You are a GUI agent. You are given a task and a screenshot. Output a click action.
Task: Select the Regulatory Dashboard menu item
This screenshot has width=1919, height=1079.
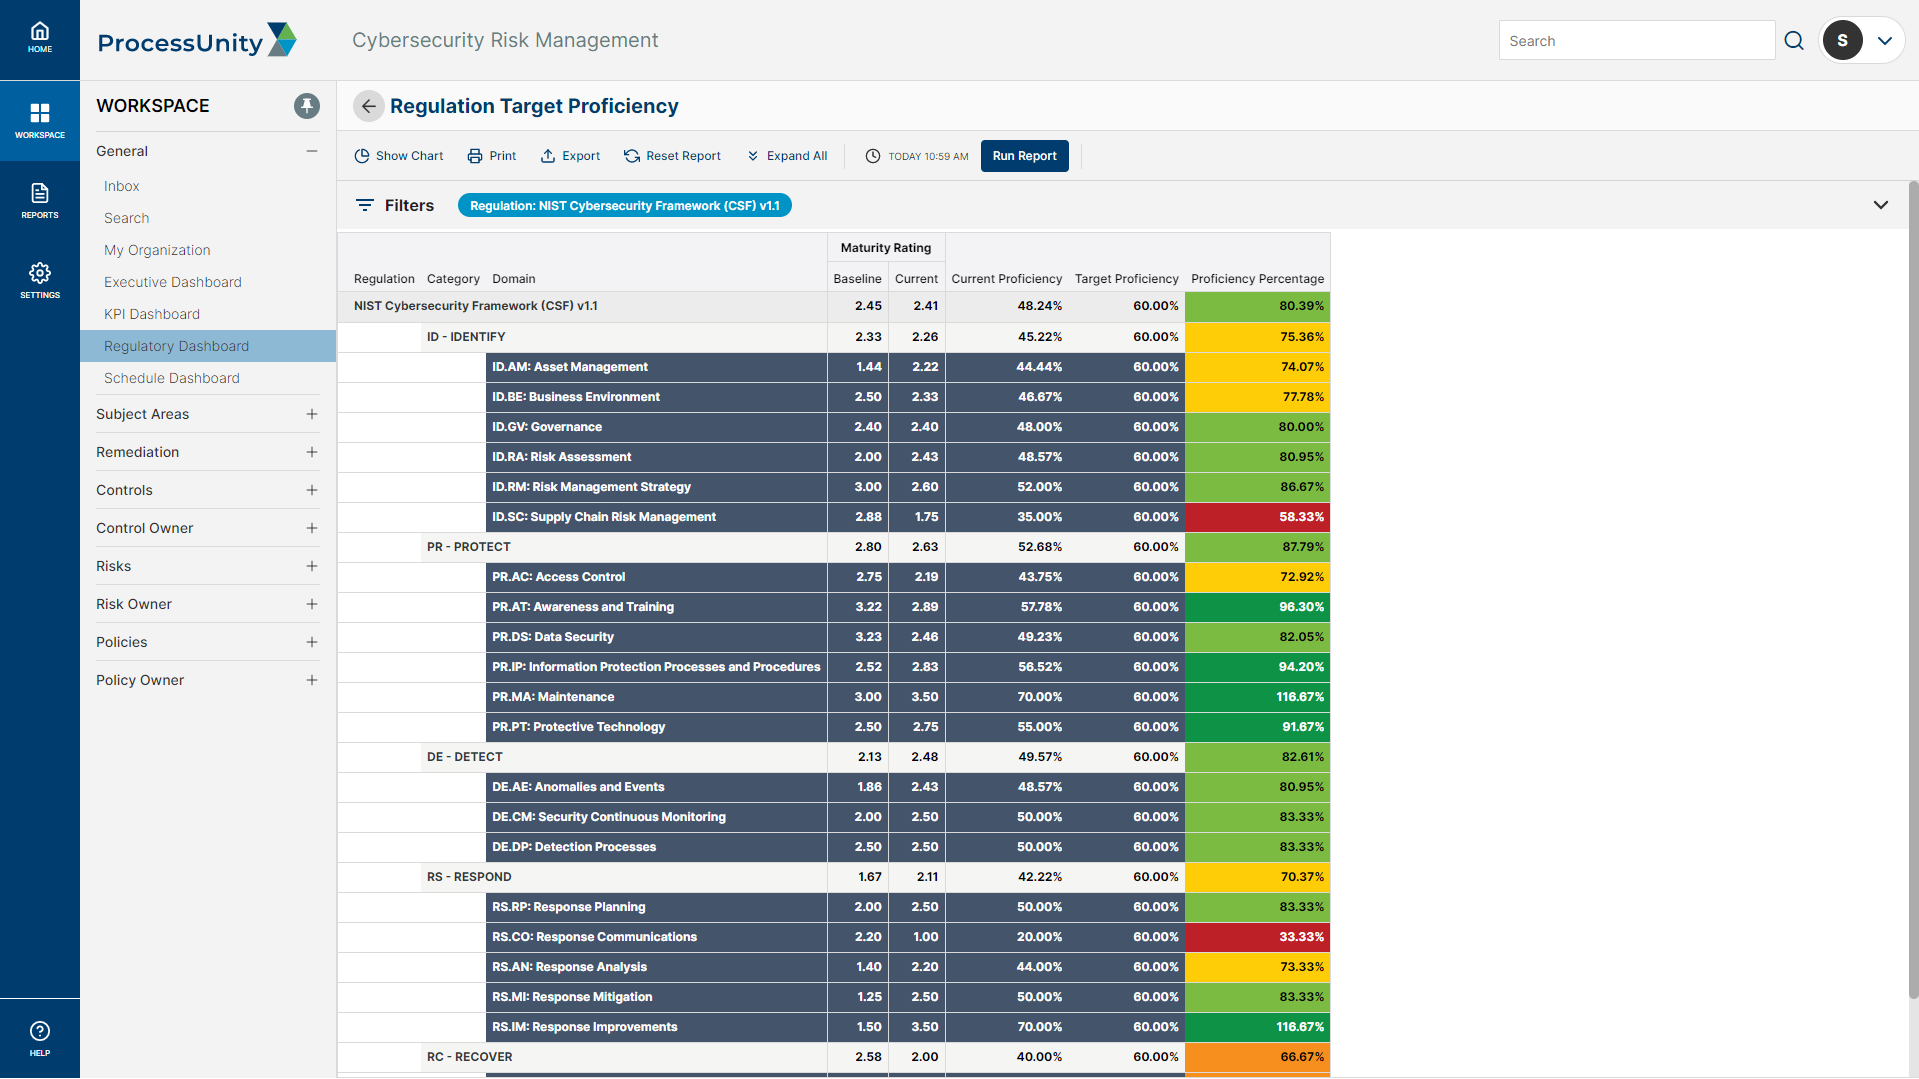coord(176,345)
